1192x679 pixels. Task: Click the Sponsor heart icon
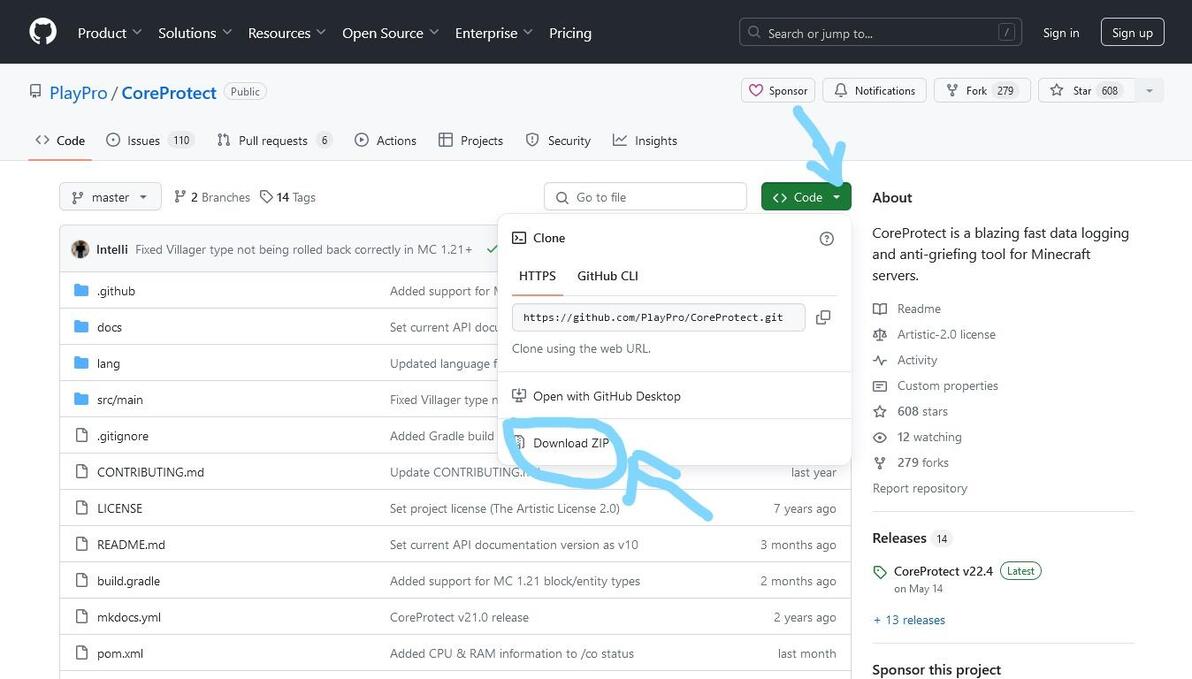click(x=757, y=90)
